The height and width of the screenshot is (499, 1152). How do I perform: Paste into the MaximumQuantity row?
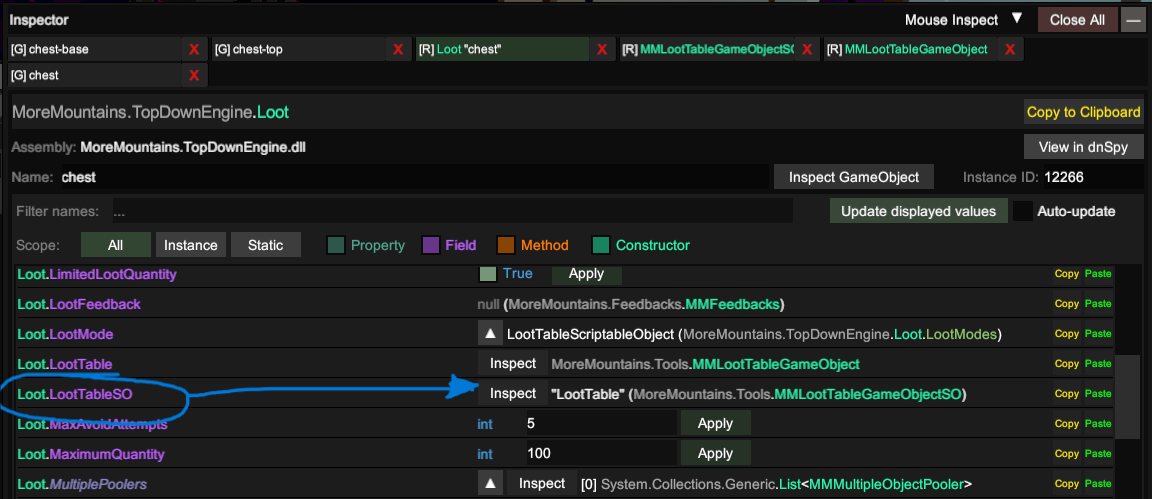point(1098,453)
